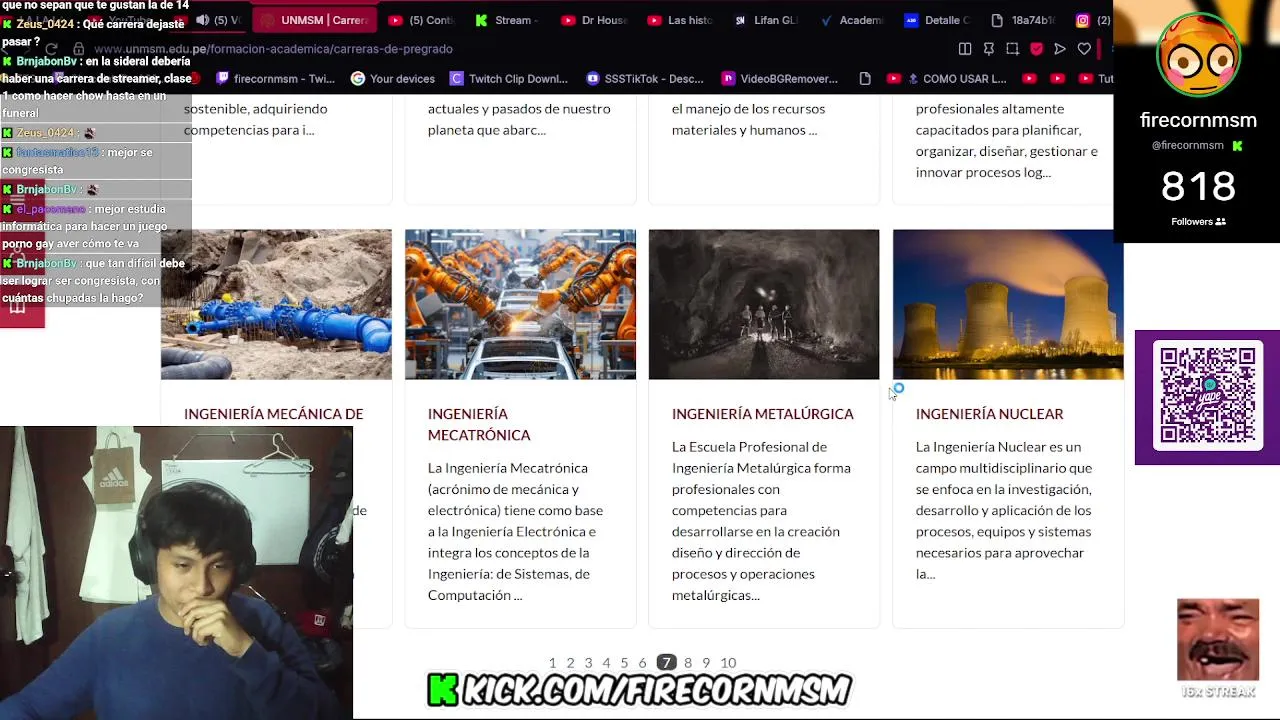Open the Dr House YouTube tab
1280x720 pixels.
(594, 20)
